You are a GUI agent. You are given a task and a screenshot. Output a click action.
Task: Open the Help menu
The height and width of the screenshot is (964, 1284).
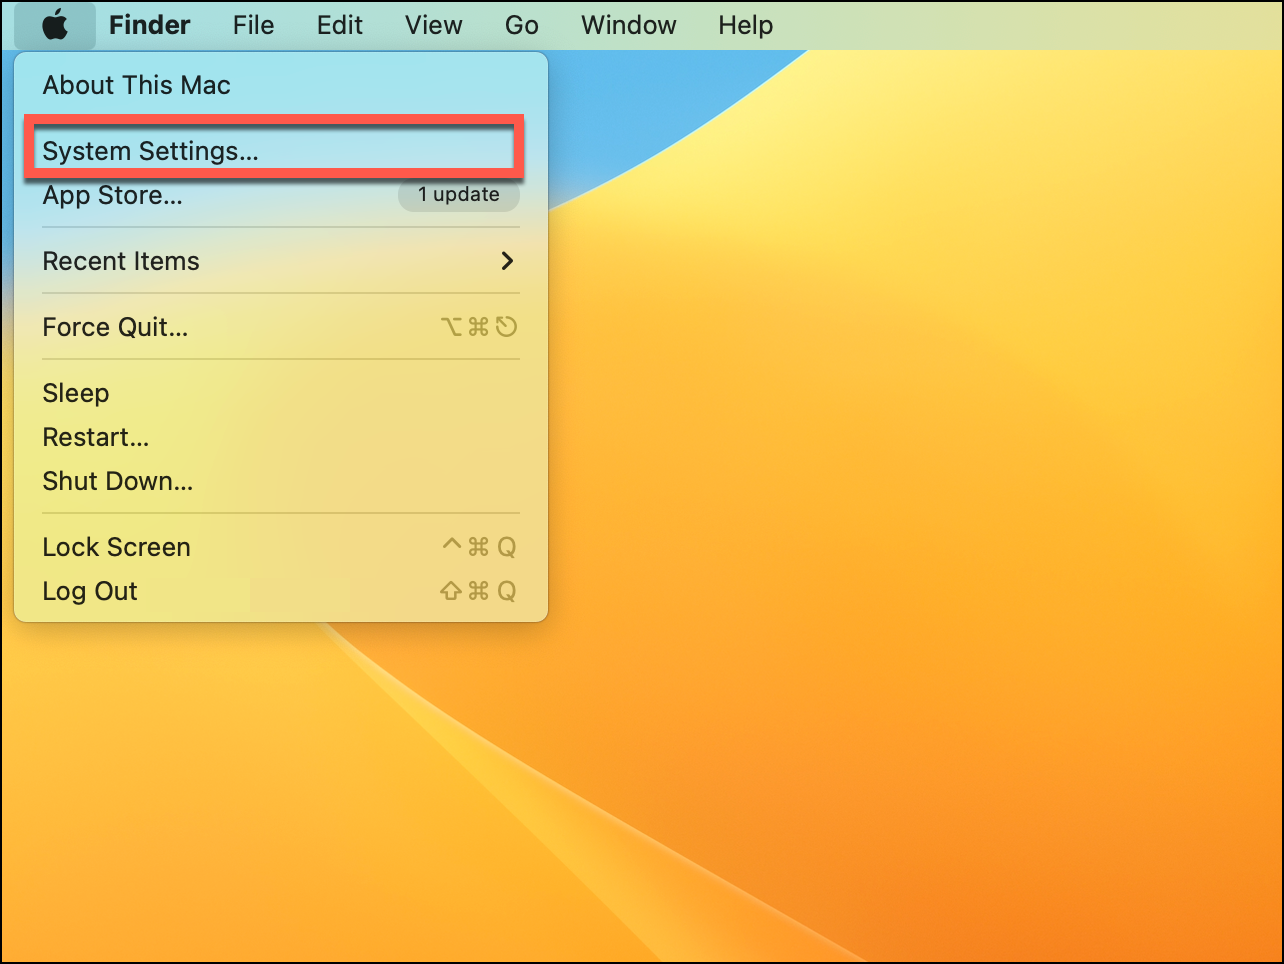point(745,25)
